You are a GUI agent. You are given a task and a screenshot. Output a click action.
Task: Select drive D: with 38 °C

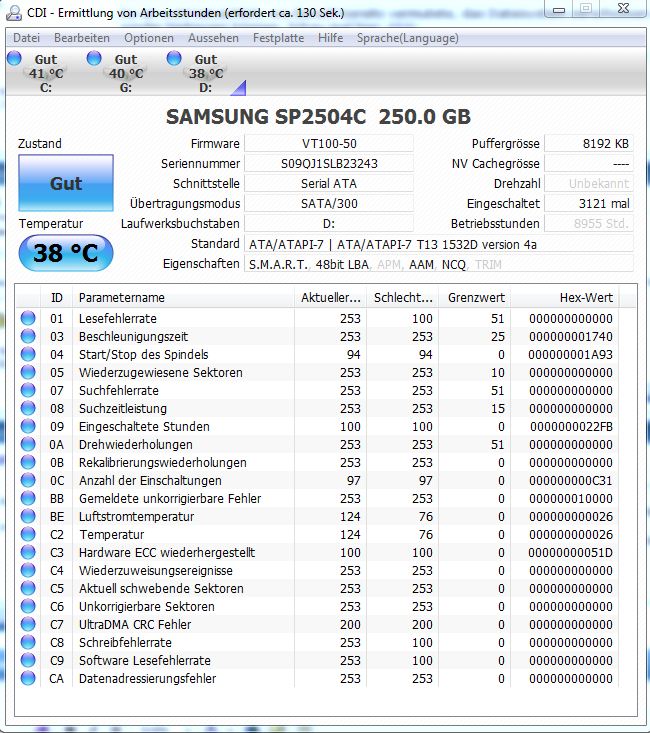(206, 73)
